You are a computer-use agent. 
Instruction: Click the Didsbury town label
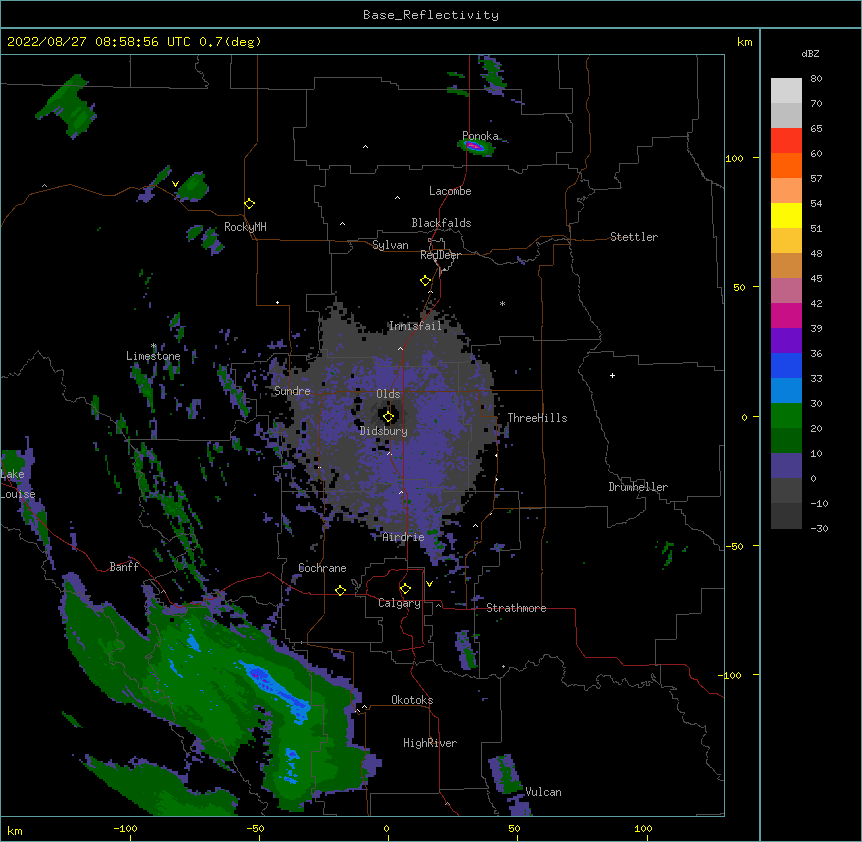click(x=384, y=431)
